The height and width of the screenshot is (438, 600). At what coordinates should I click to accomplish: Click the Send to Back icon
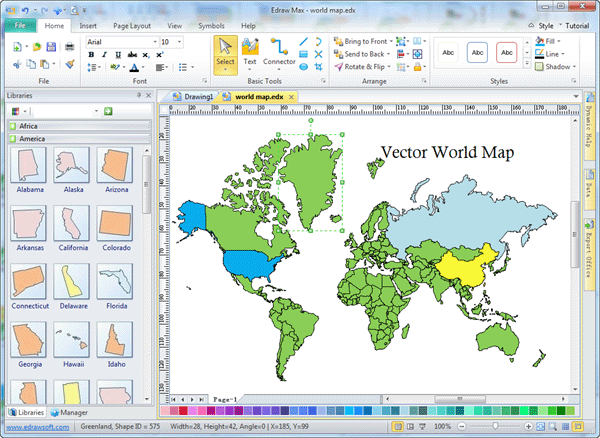point(337,55)
